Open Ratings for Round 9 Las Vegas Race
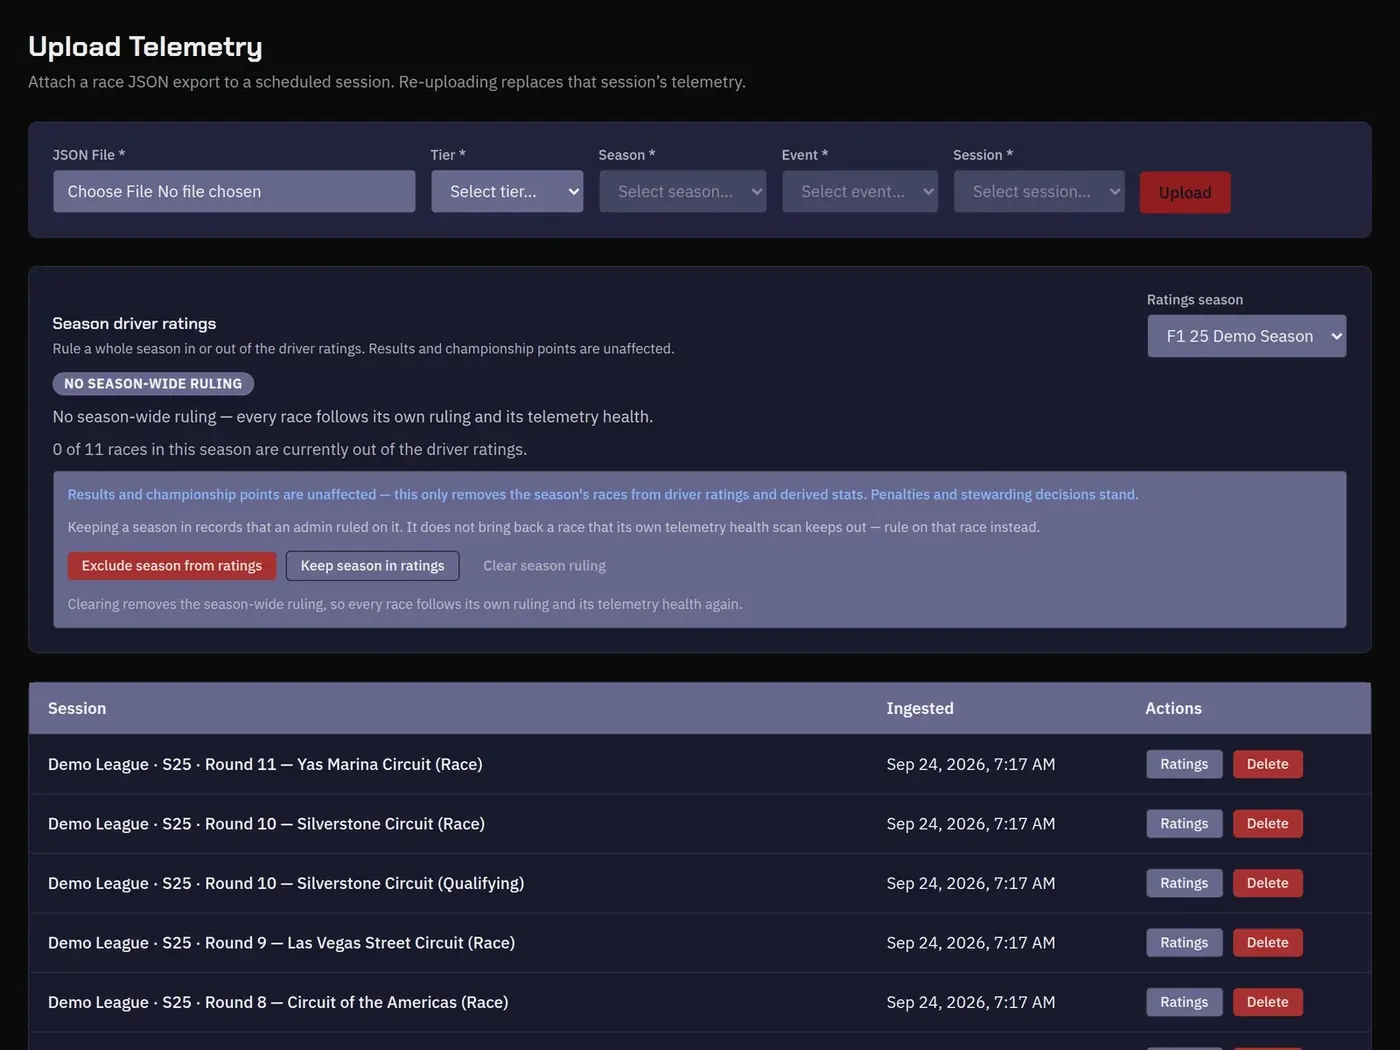The height and width of the screenshot is (1050, 1400). tap(1184, 943)
